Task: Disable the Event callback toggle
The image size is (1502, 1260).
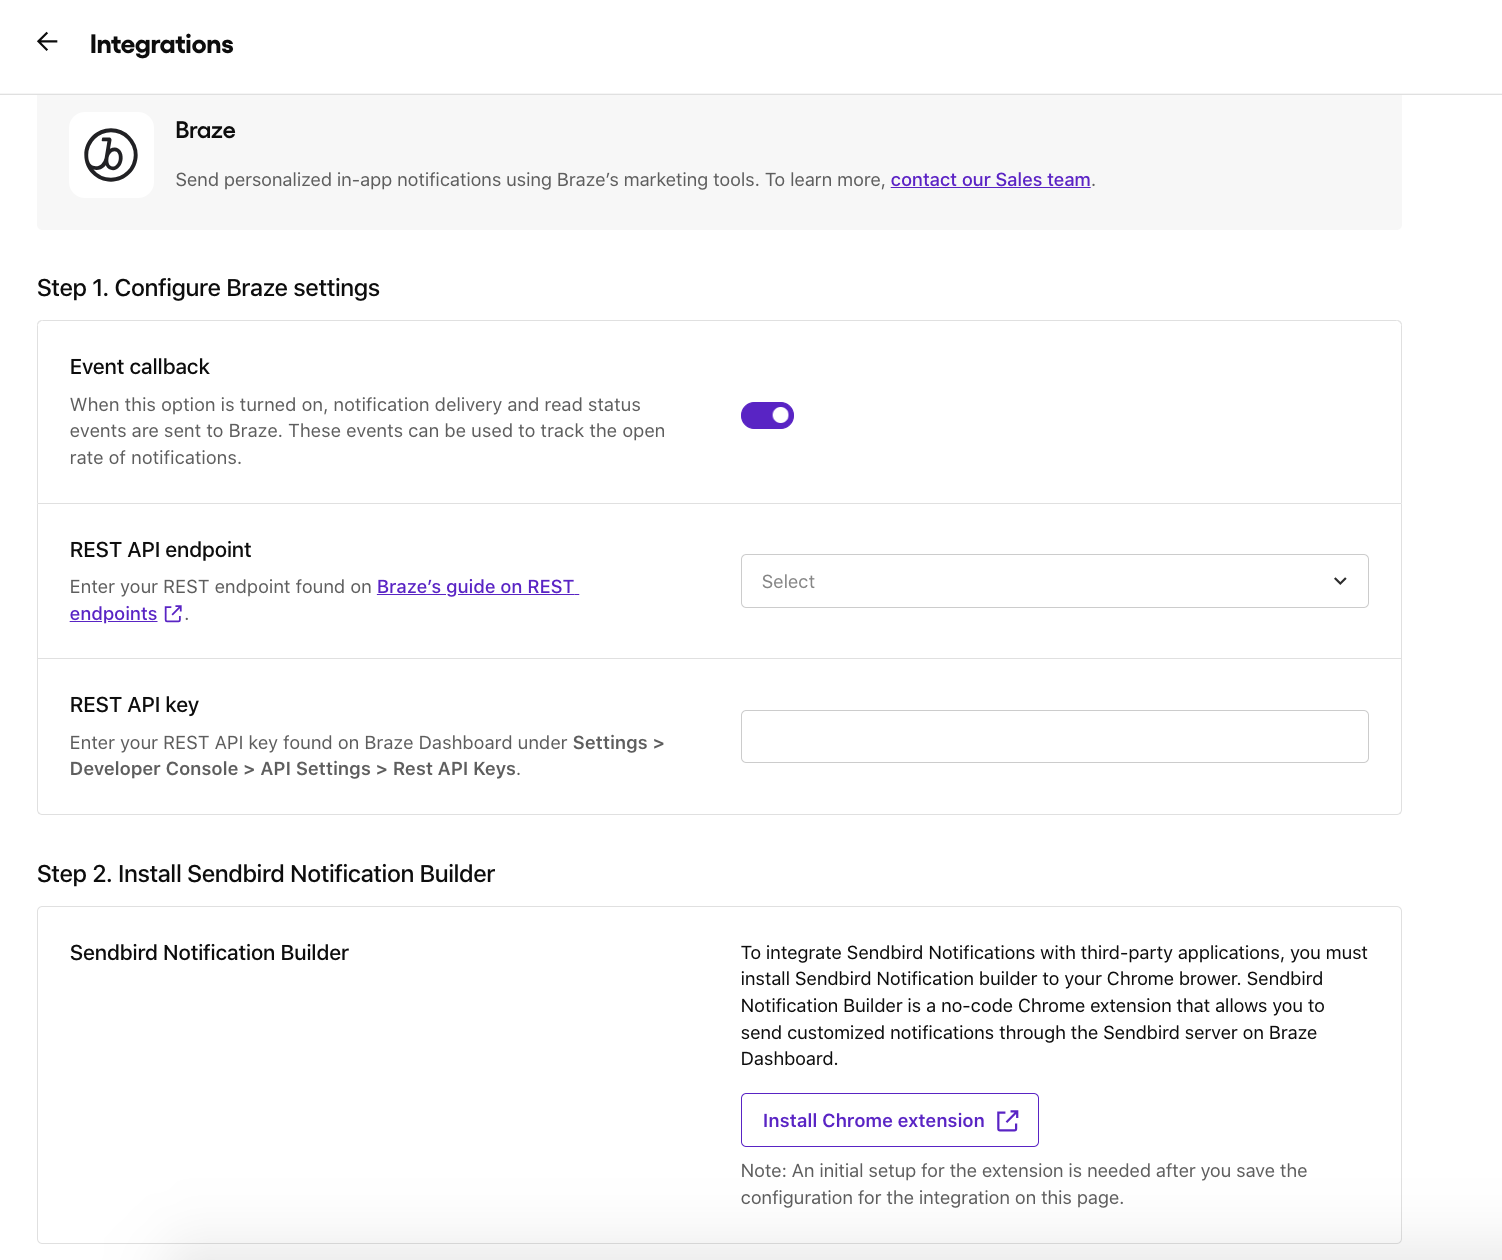Action: tap(767, 415)
